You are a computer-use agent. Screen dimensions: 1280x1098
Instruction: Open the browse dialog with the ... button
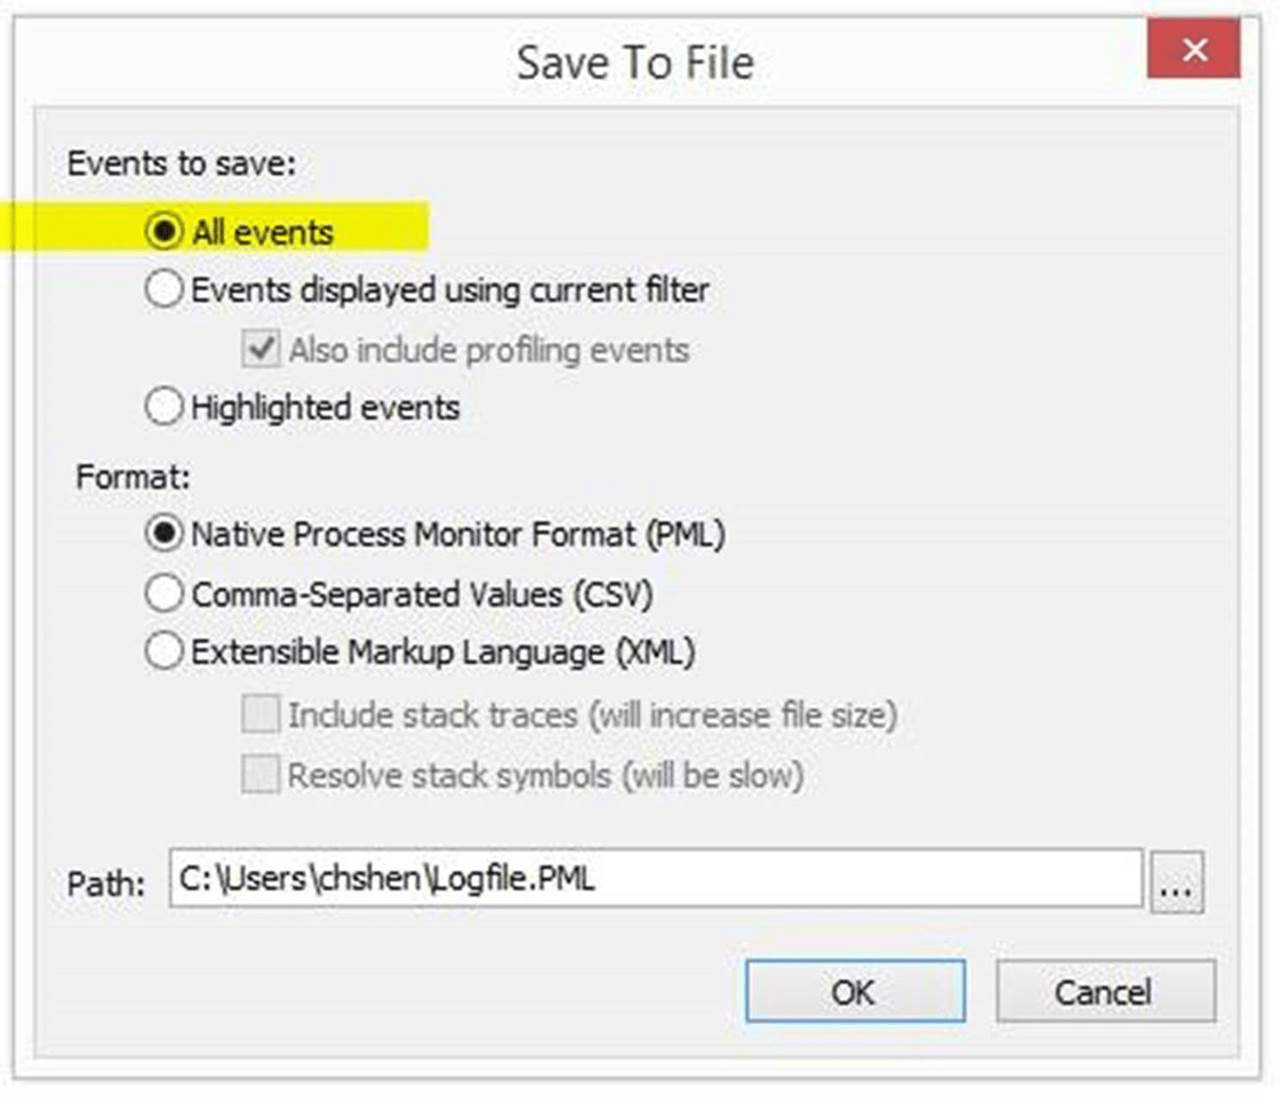[x=1177, y=880]
